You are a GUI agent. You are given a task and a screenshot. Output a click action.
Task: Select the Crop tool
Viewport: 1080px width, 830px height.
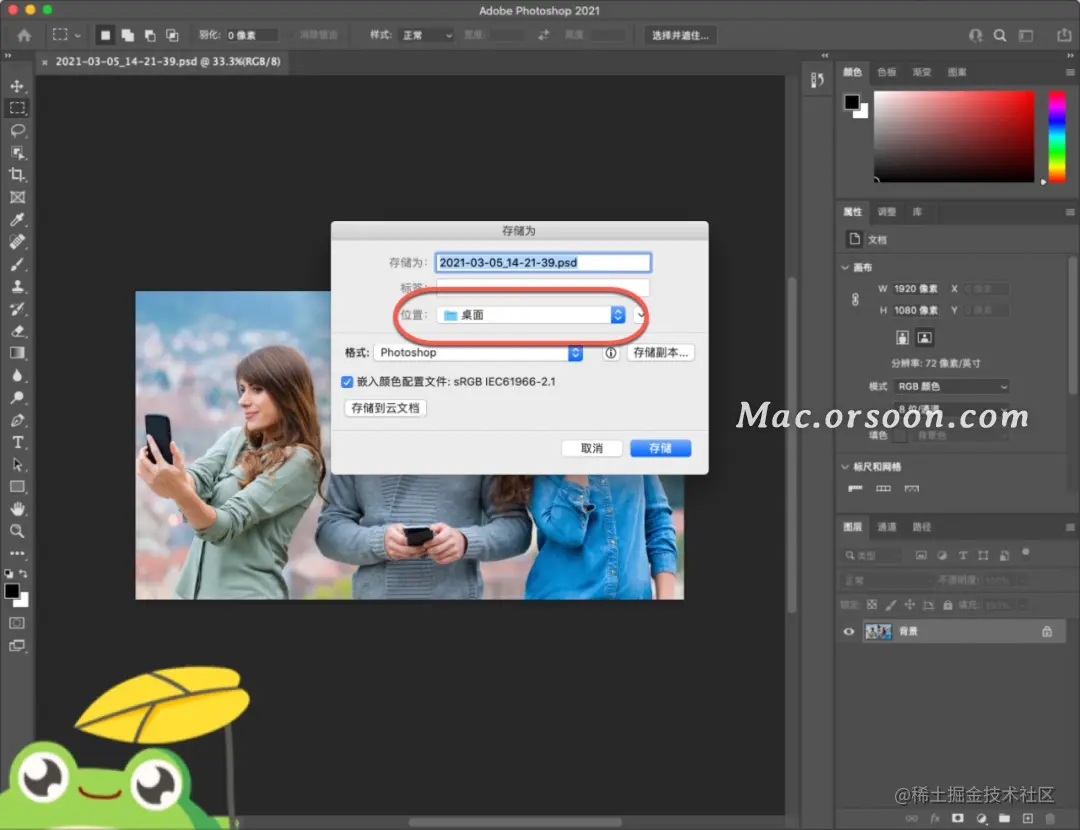(x=17, y=175)
